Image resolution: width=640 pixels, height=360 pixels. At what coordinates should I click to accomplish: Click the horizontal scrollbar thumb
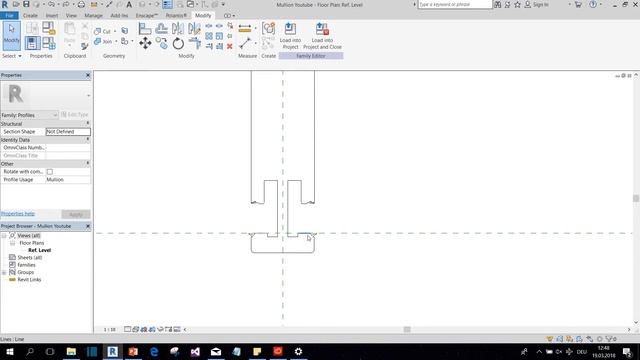pyautogui.click(x=407, y=329)
